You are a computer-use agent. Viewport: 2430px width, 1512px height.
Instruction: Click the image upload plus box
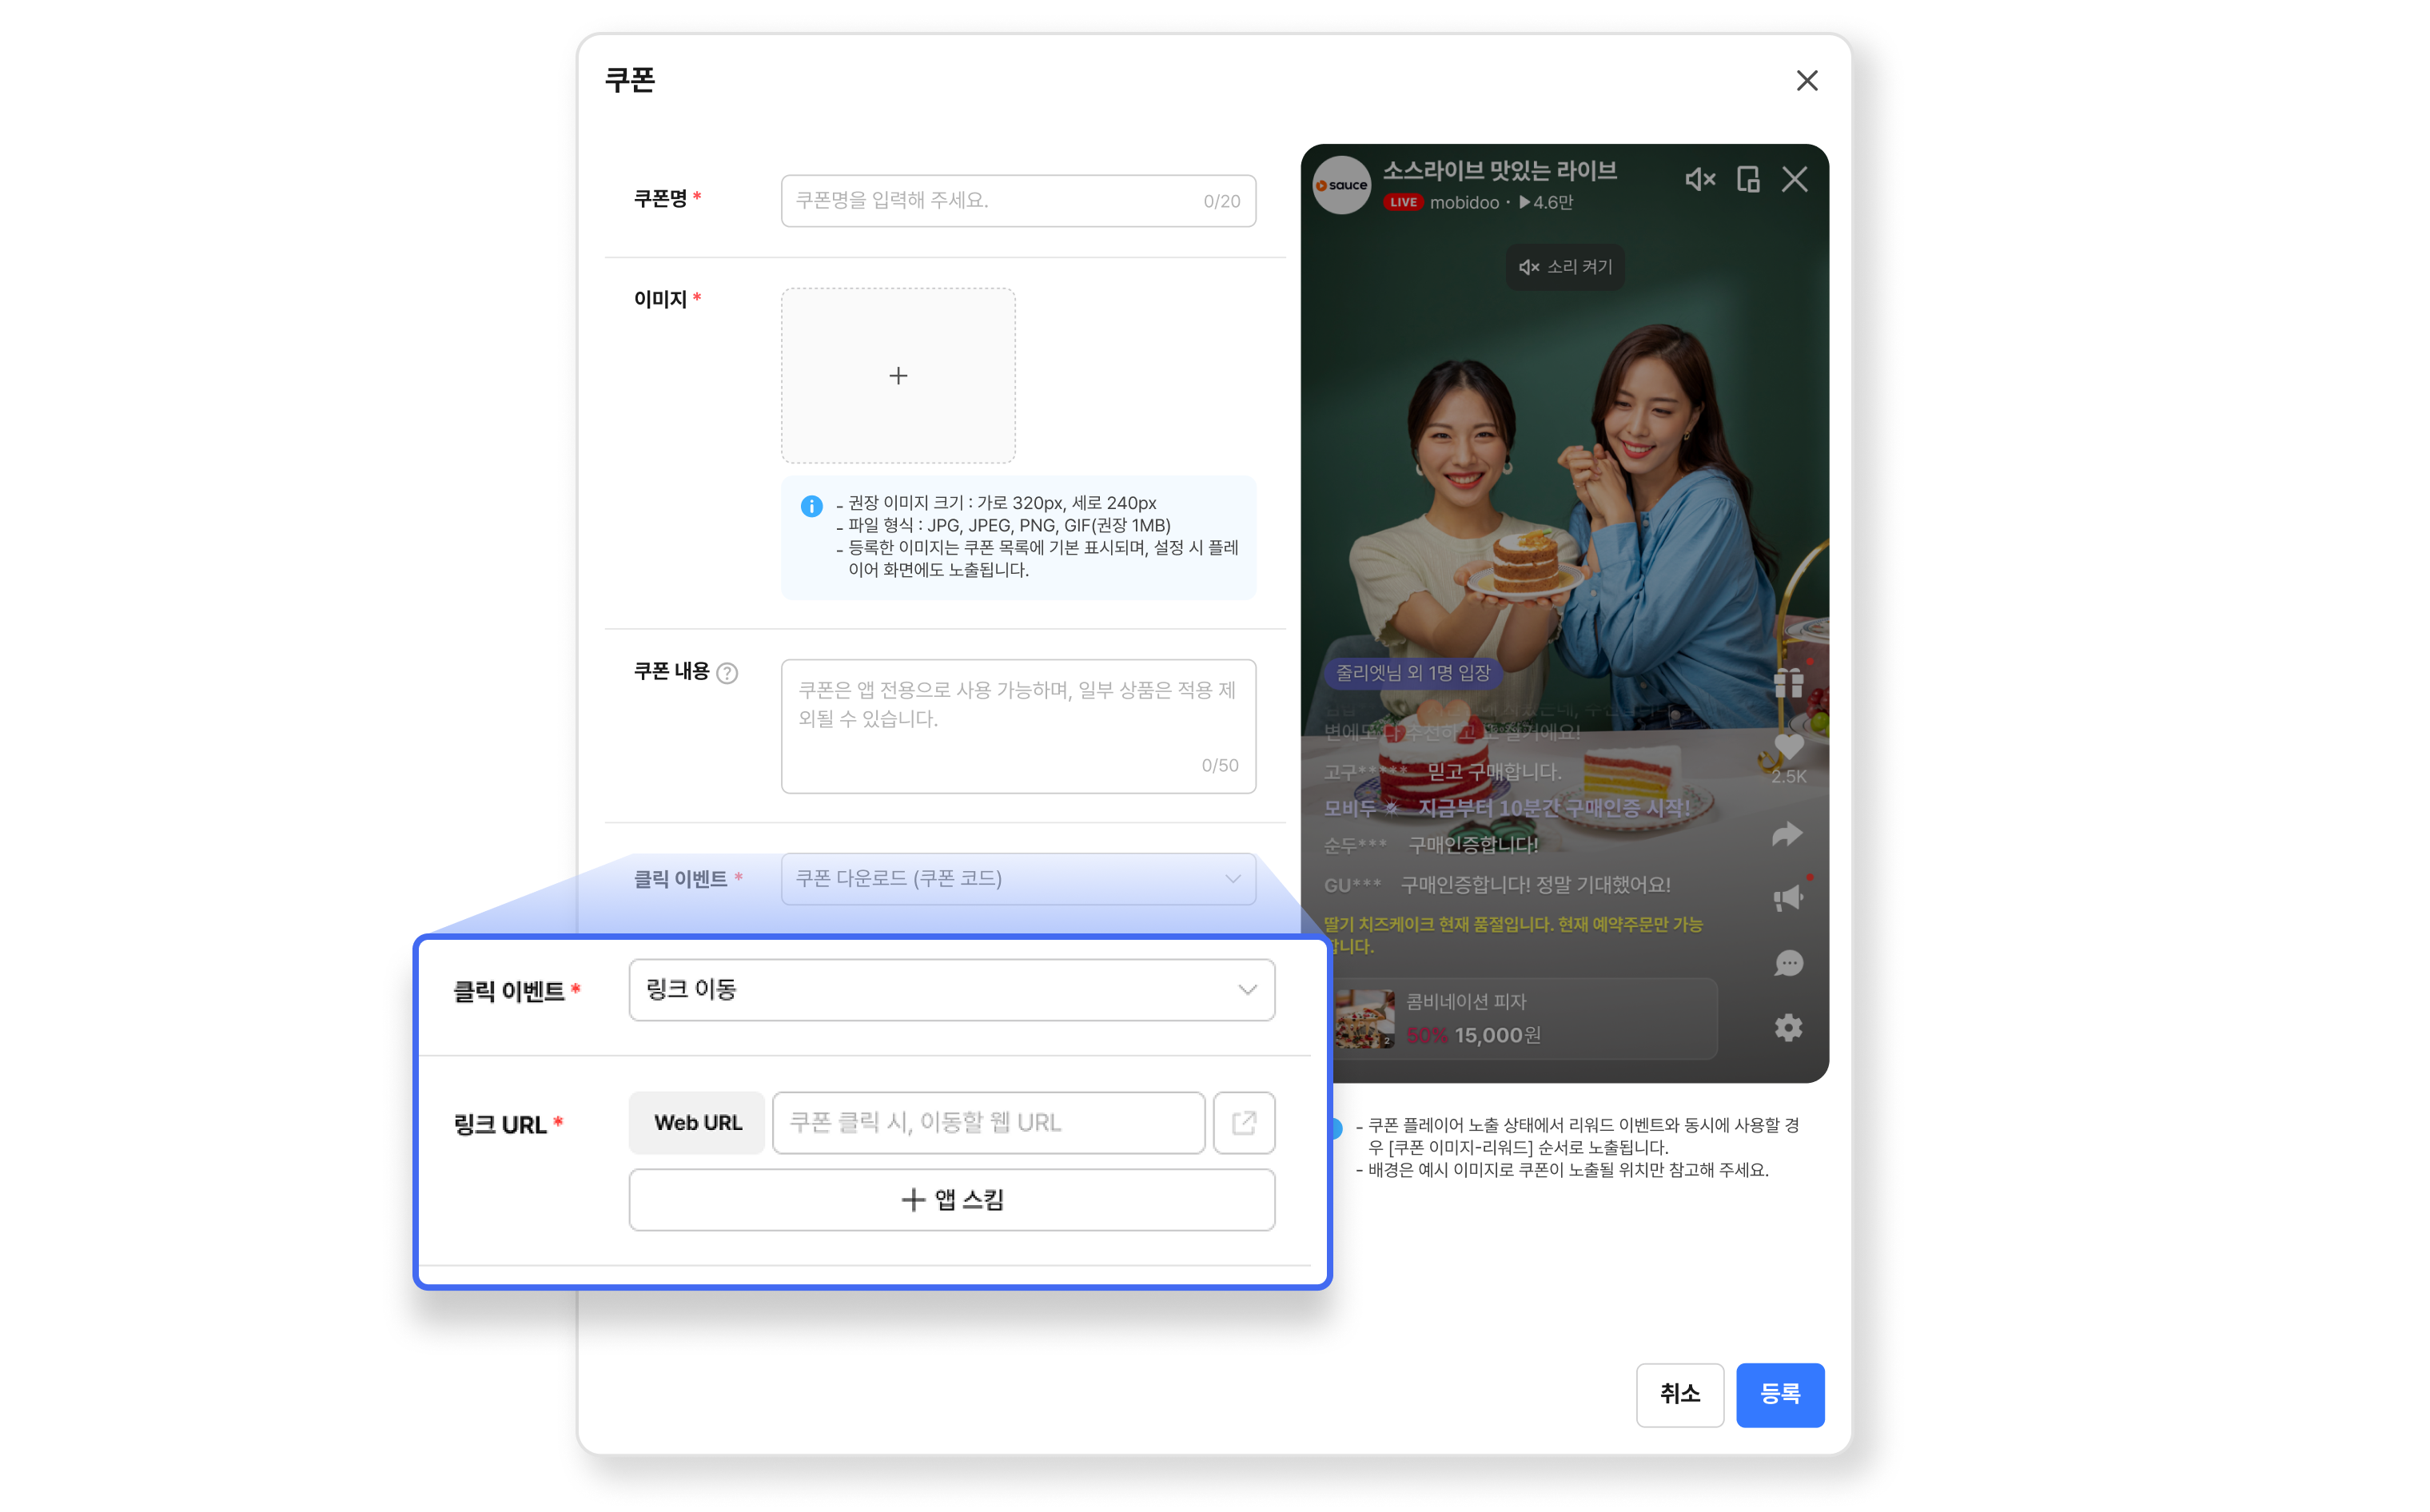tap(898, 375)
